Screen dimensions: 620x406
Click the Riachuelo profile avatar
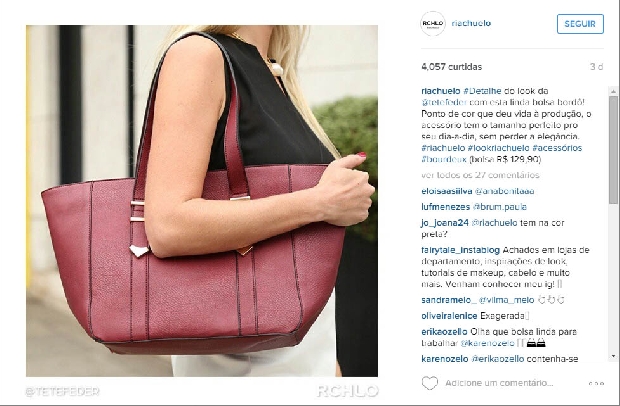tap(433, 23)
